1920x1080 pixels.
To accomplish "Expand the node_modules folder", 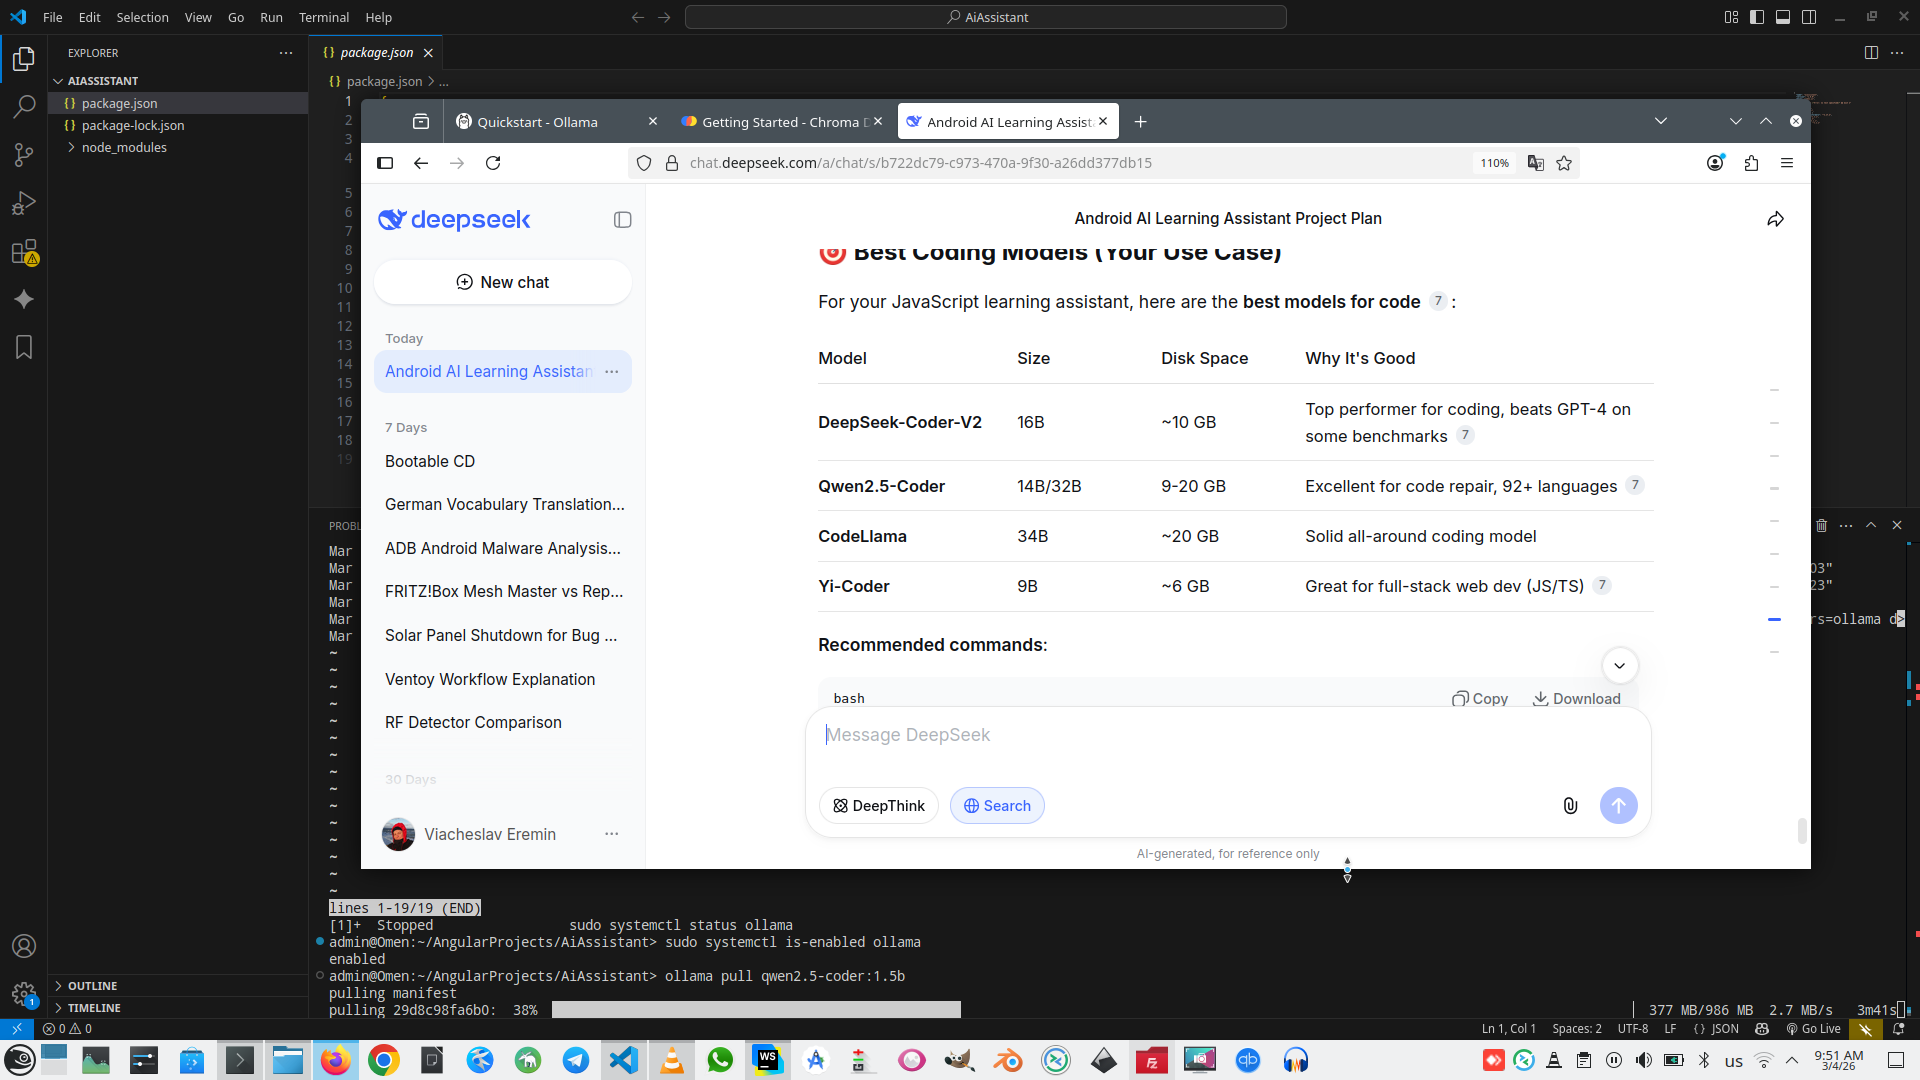I will (x=124, y=147).
